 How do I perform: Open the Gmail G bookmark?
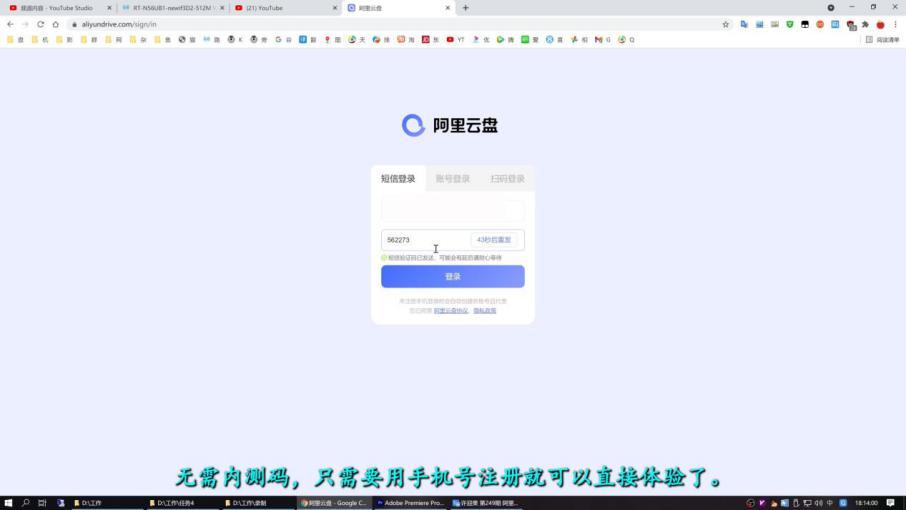click(x=603, y=40)
